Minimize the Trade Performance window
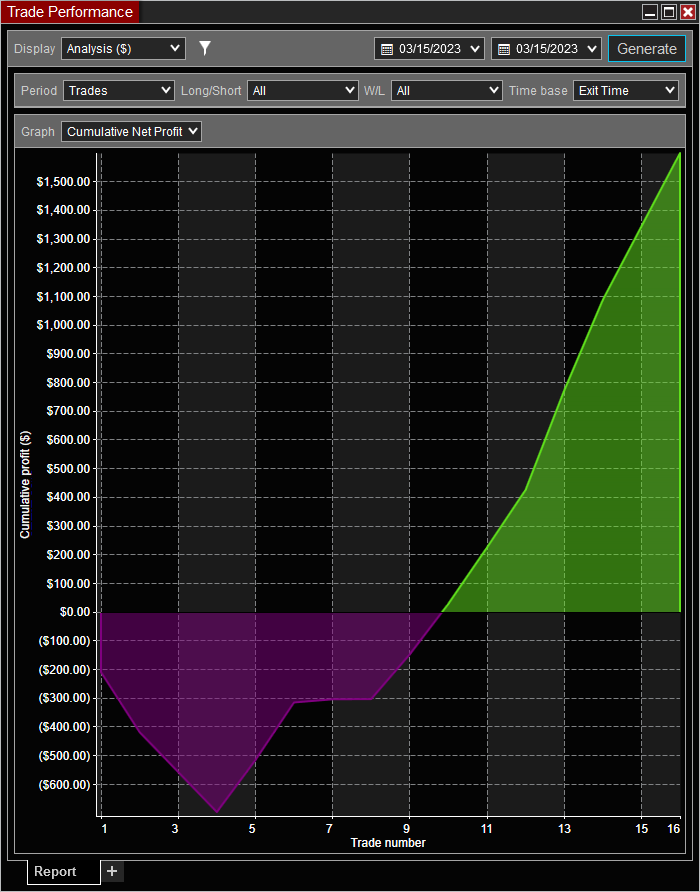Screen dimensions: 700x892 point(649,12)
